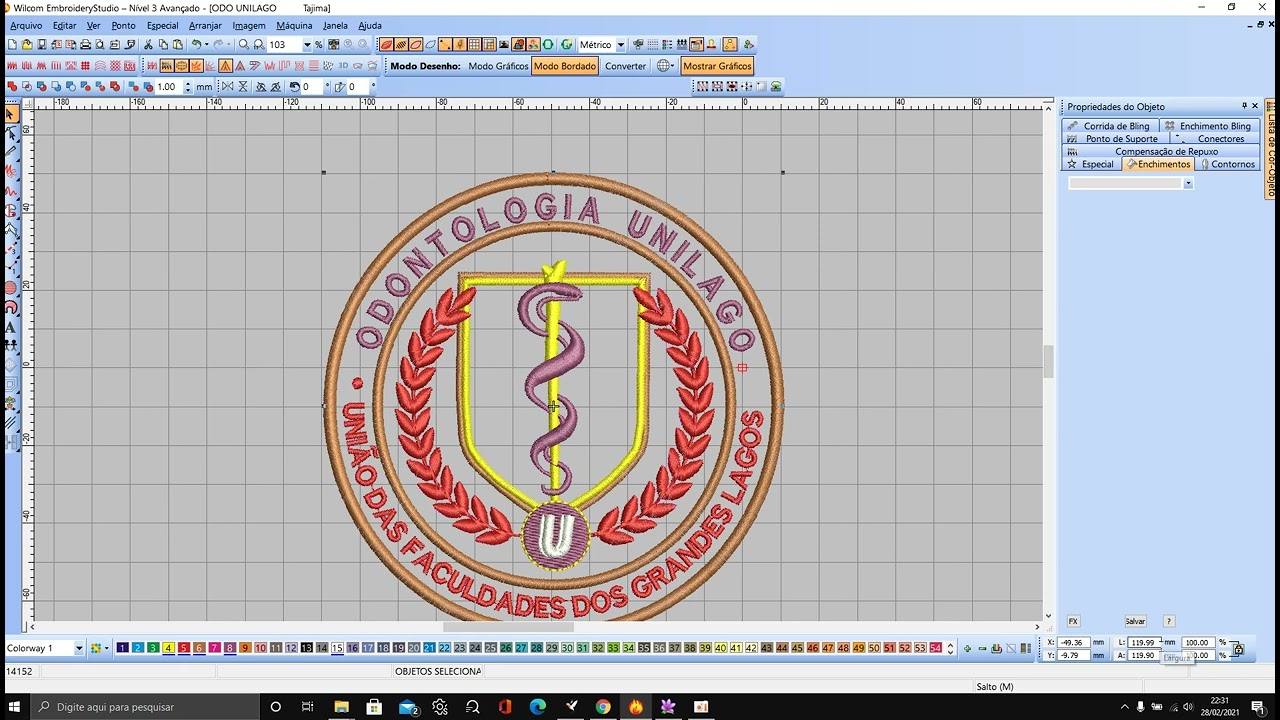
Task: Pin the Propriedades do Objeto panel
Action: tap(1244, 106)
